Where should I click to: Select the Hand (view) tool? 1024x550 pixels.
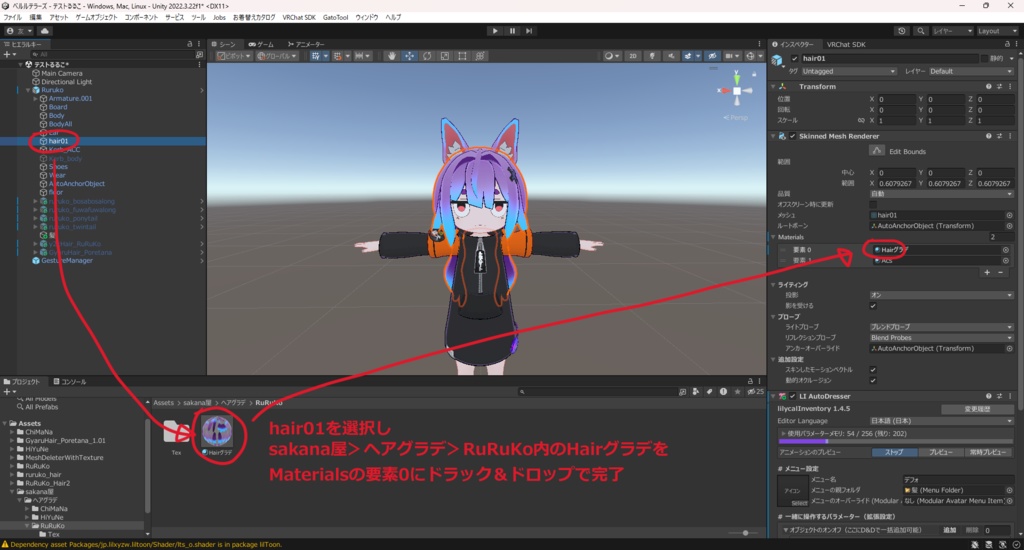pos(392,56)
